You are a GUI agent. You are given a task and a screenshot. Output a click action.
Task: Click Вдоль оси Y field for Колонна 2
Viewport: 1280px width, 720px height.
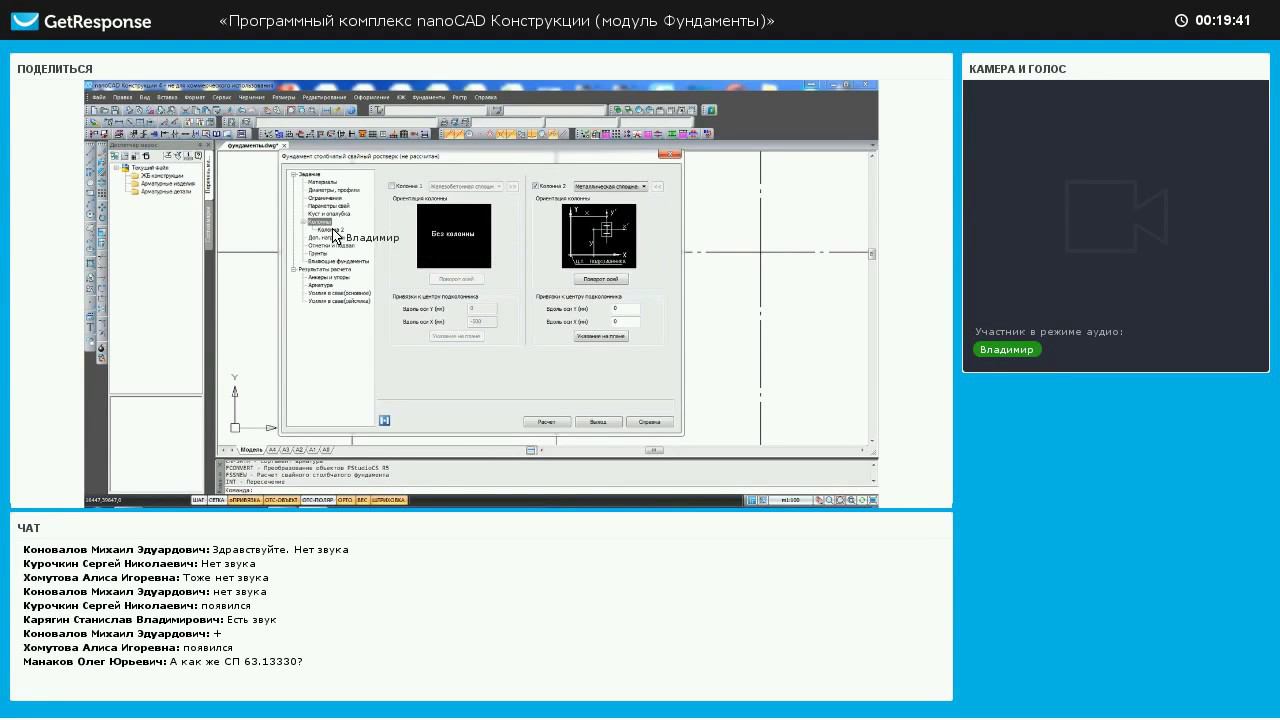(x=626, y=309)
